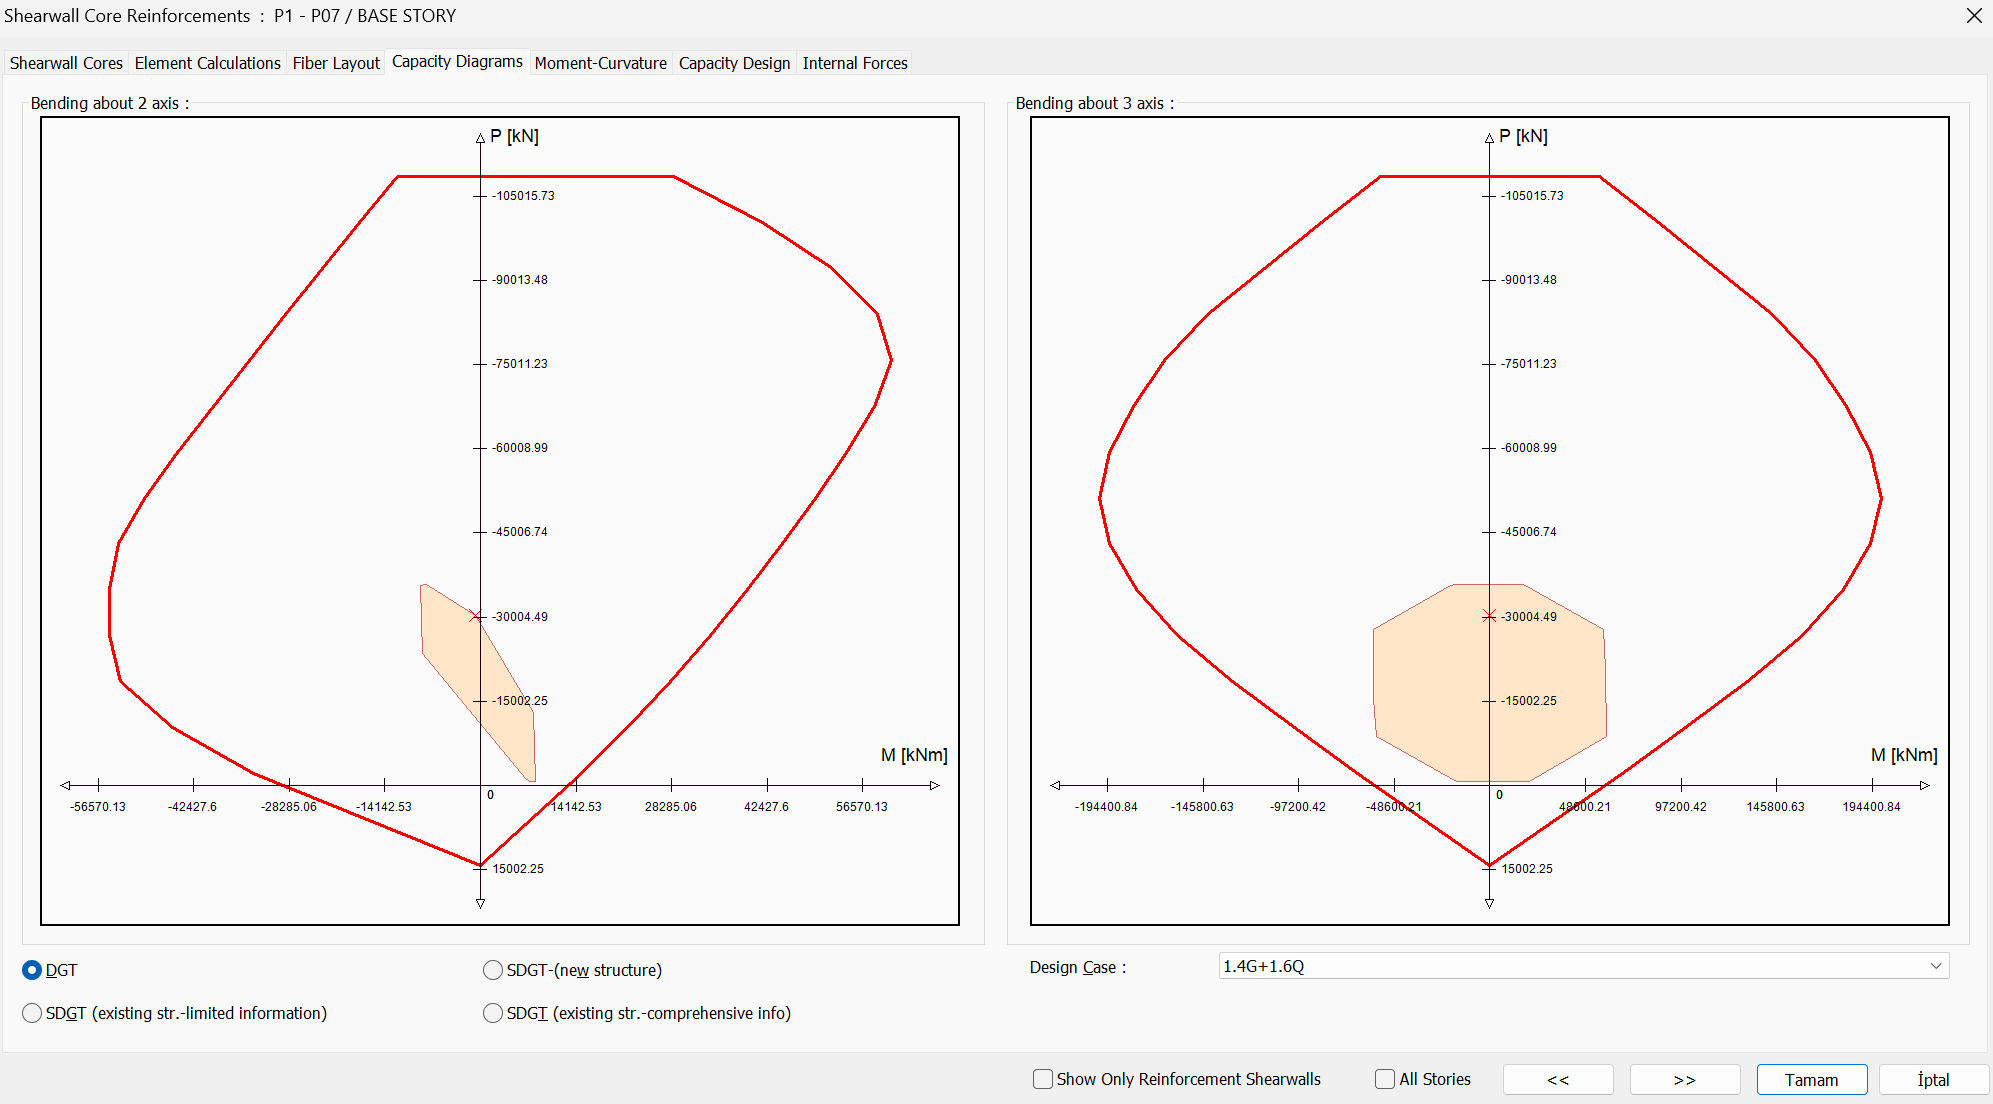Close the Shearwall Core Reinforcements dialog
1993x1104 pixels.
pyautogui.click(x=1973, y=16)
